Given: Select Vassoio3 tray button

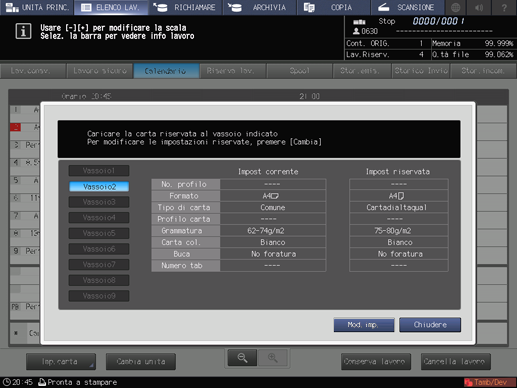Looking at the screenshot, I should [x=99, y=202].
